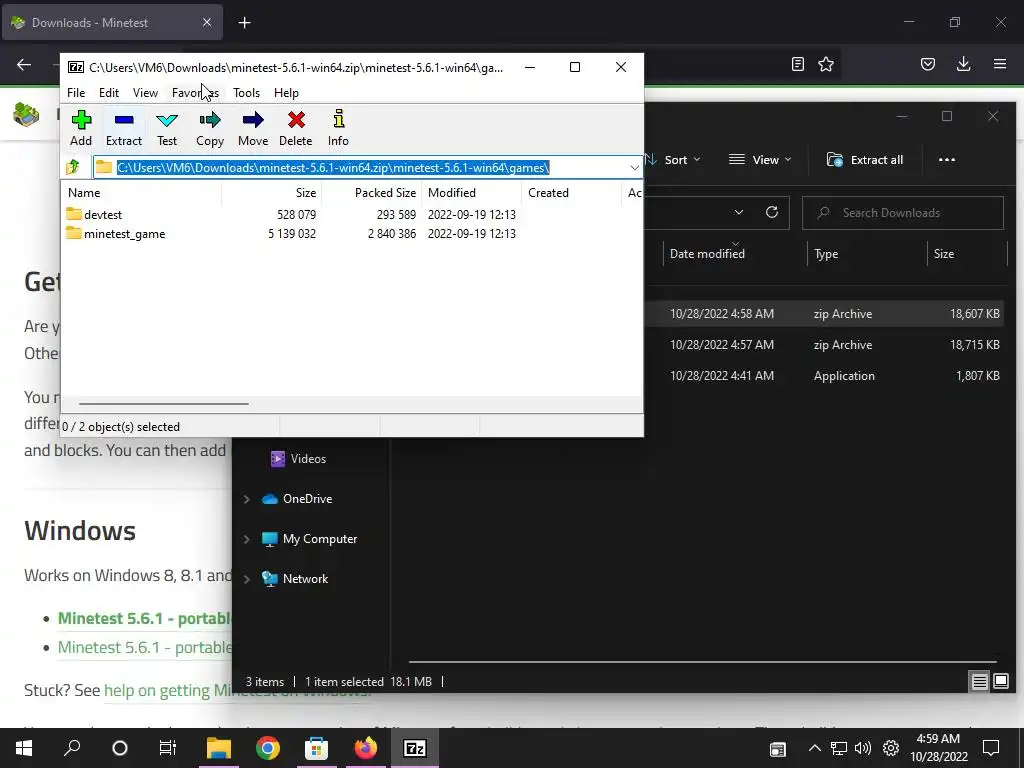Click the Extract icon in 7-Zip
1024x768 pixels.
point(123,129)
